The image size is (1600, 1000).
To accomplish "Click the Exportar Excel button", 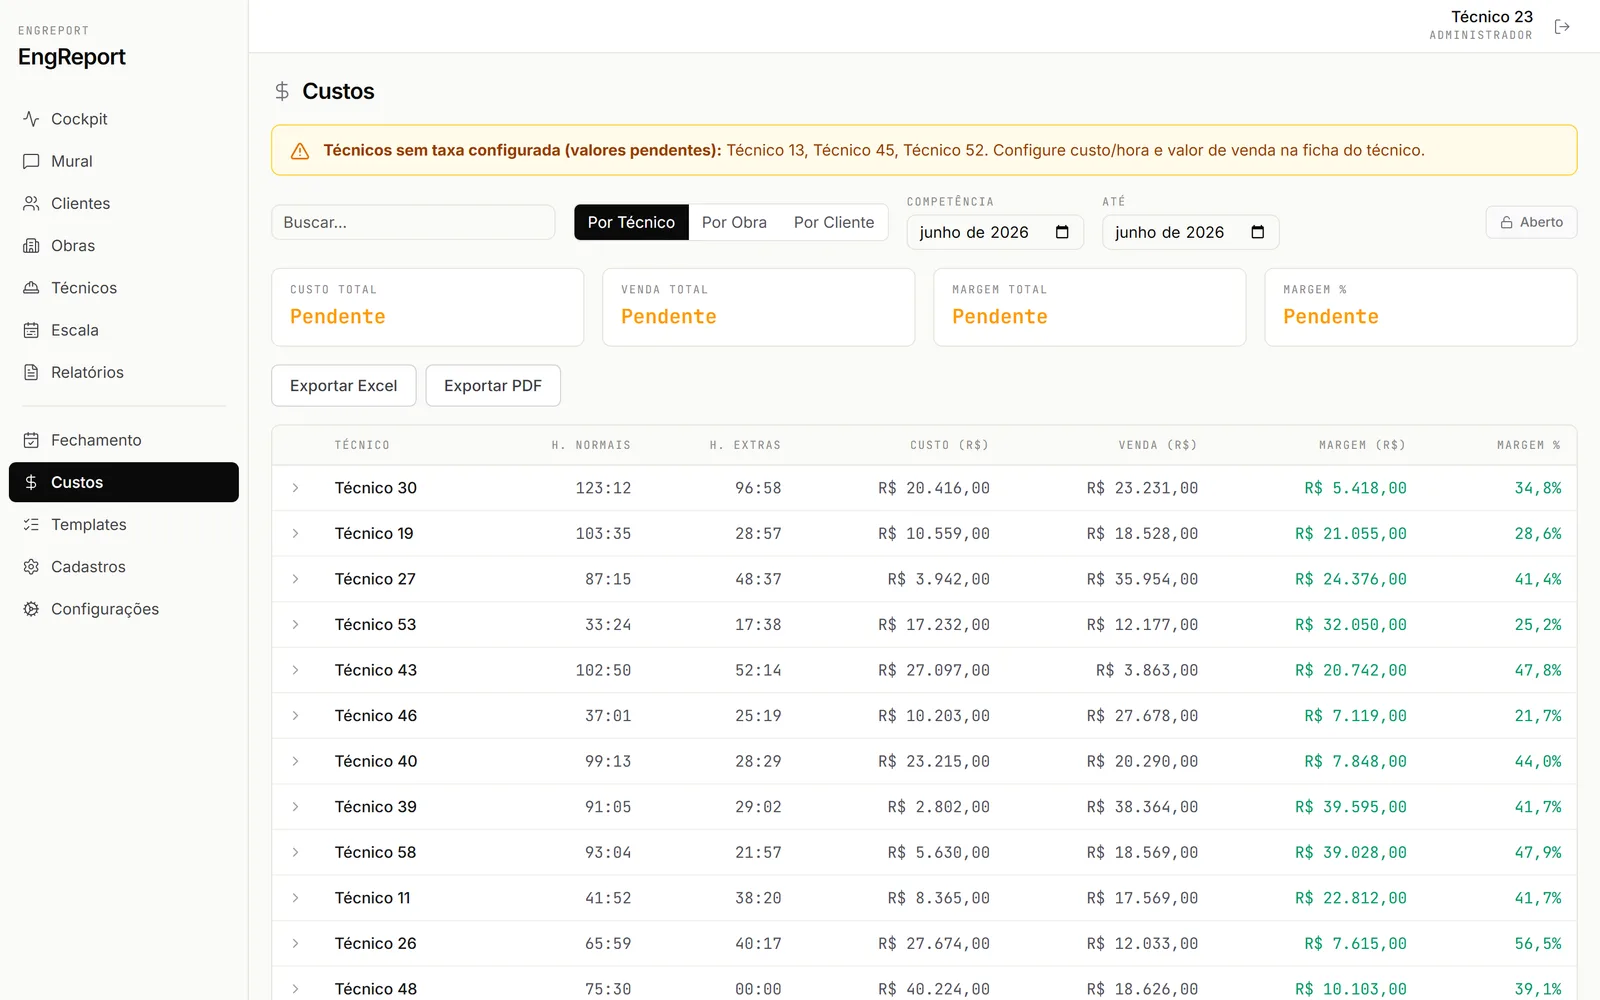I will [x=343, y=386].
